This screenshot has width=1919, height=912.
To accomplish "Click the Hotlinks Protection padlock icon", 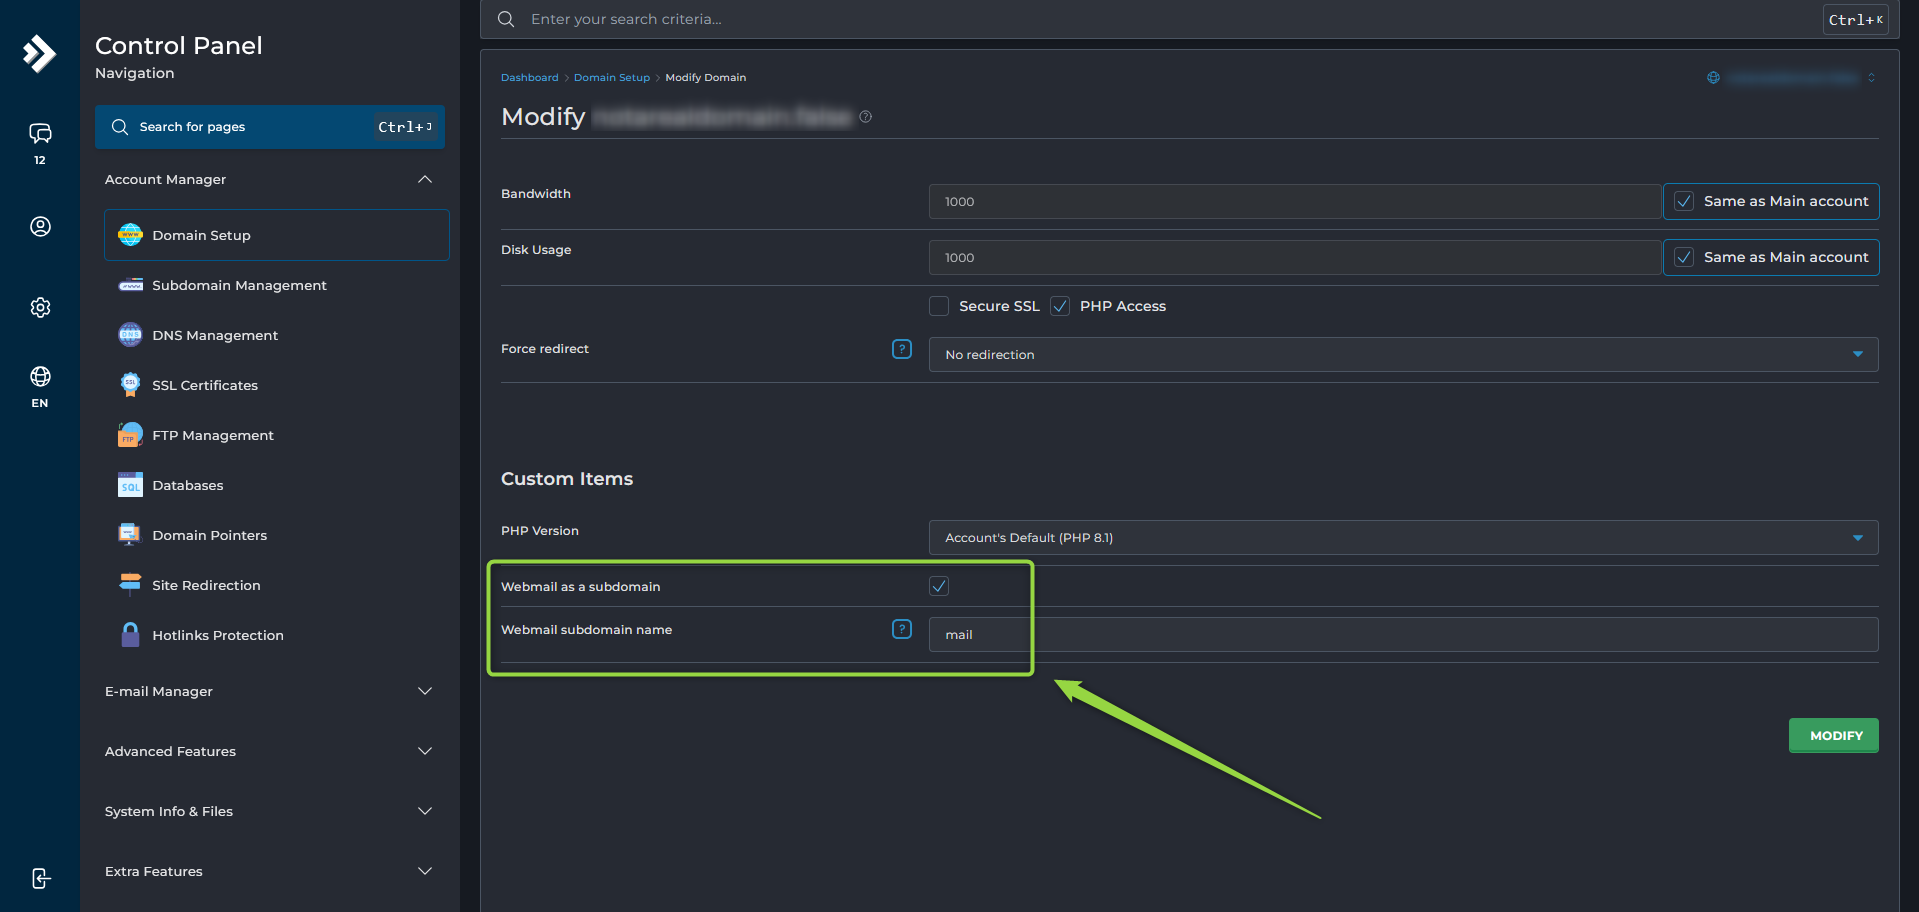I will [130, 635].
